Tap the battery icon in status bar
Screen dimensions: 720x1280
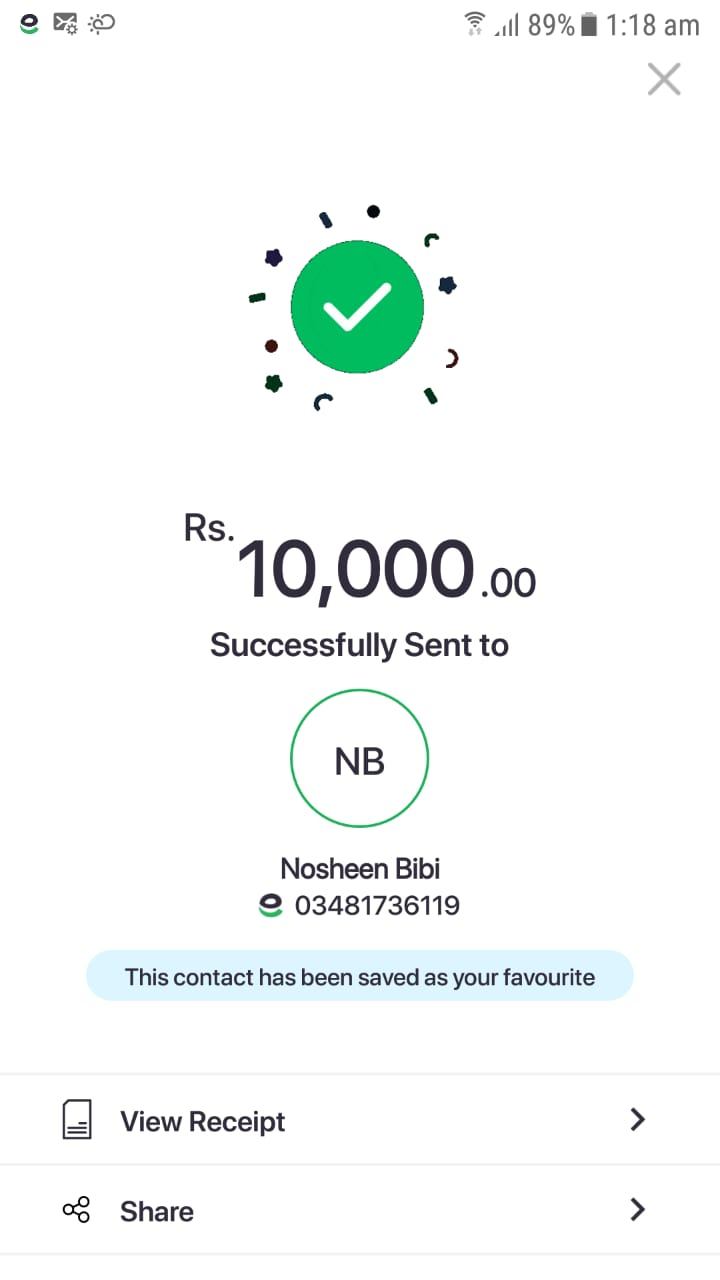[590, 24]
